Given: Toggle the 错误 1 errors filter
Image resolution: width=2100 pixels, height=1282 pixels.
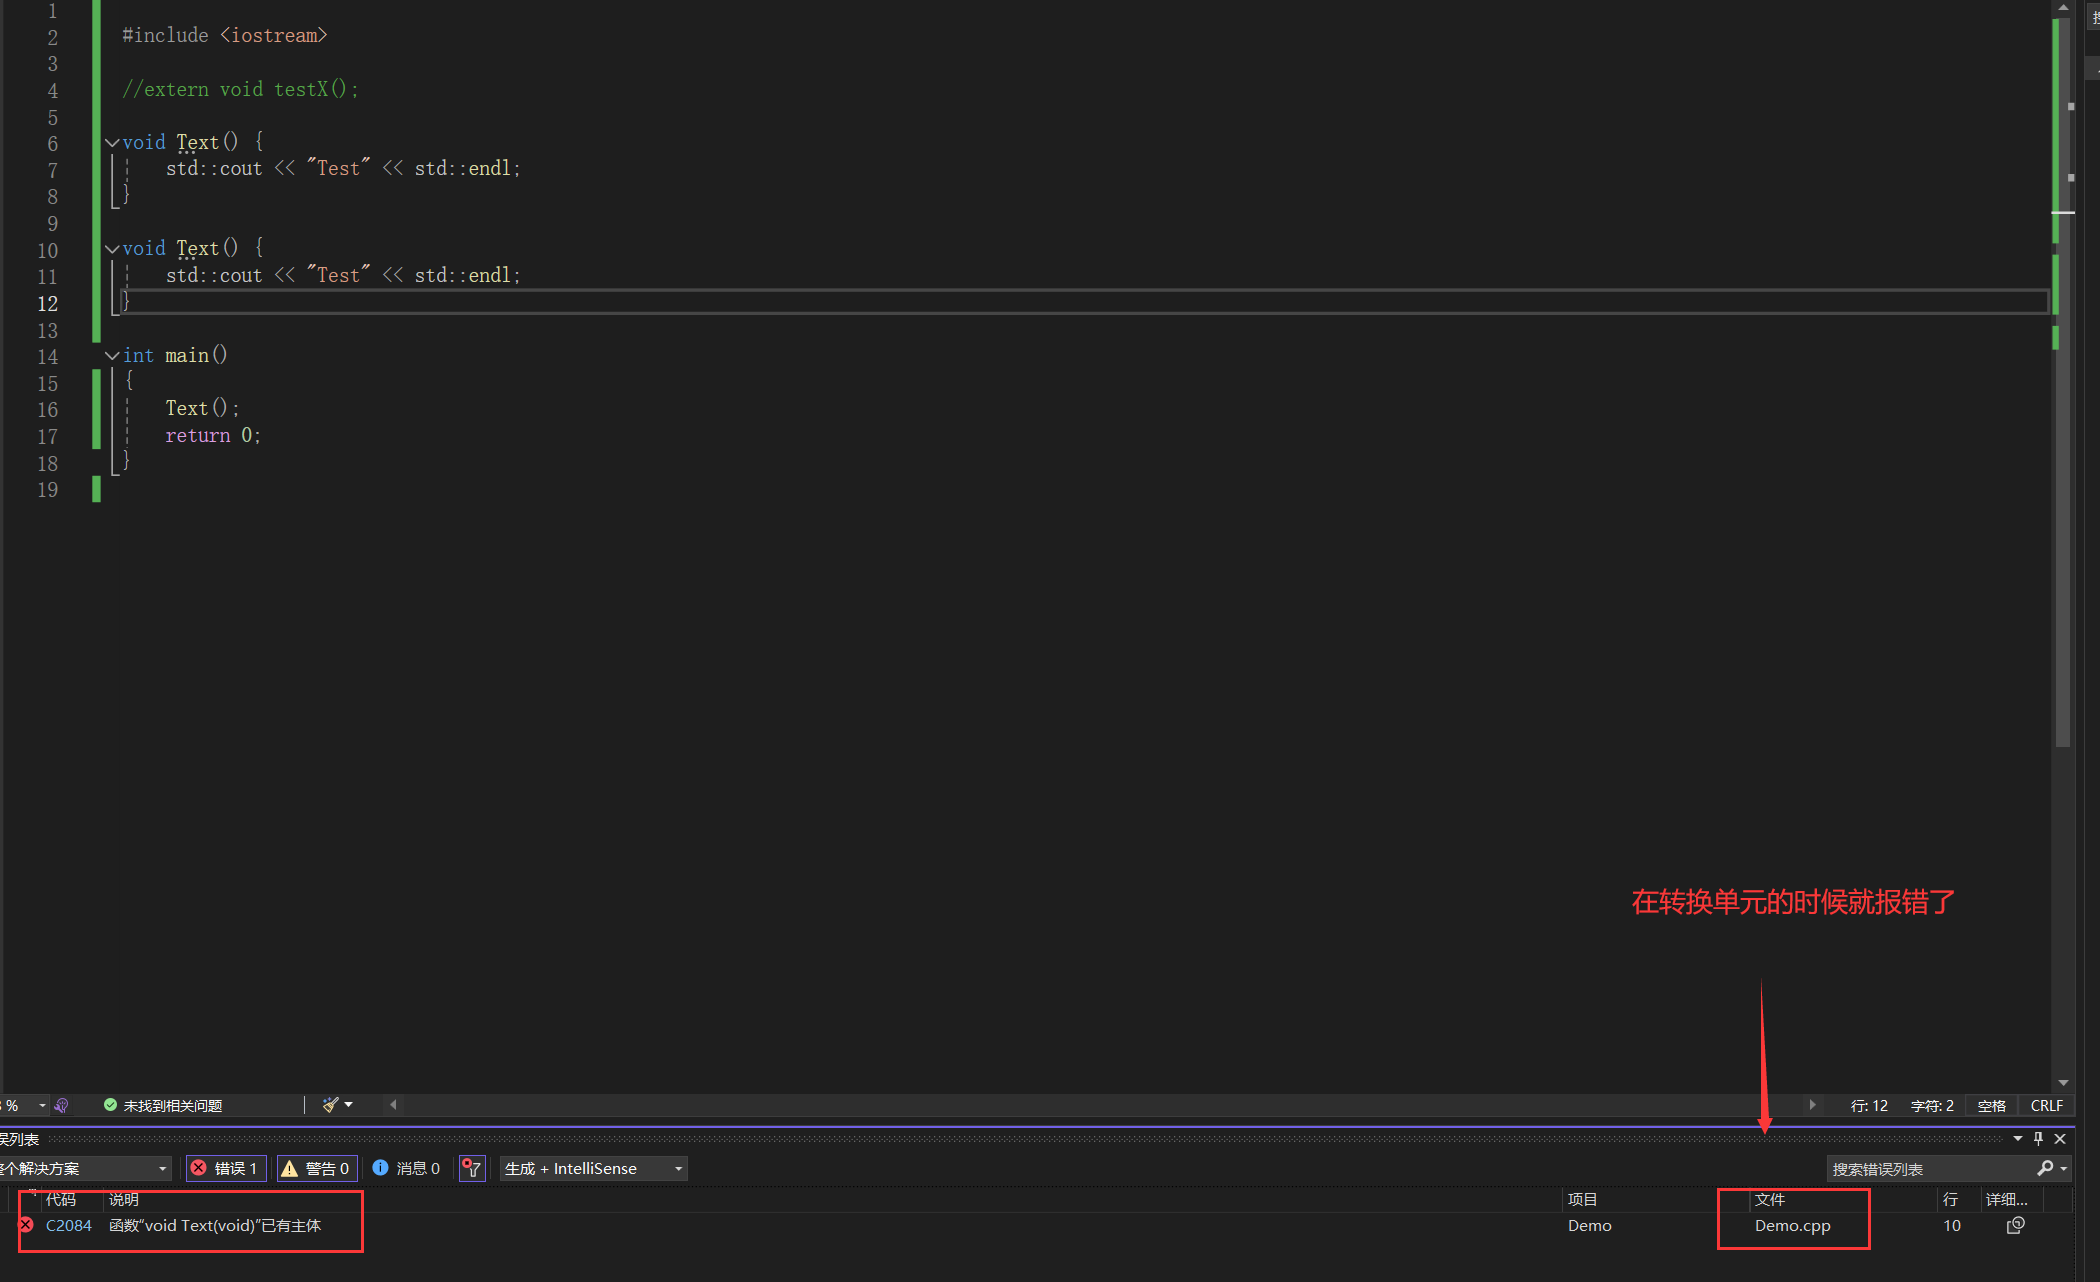Looking at the screenshot, I should (x=227, y=1168).
